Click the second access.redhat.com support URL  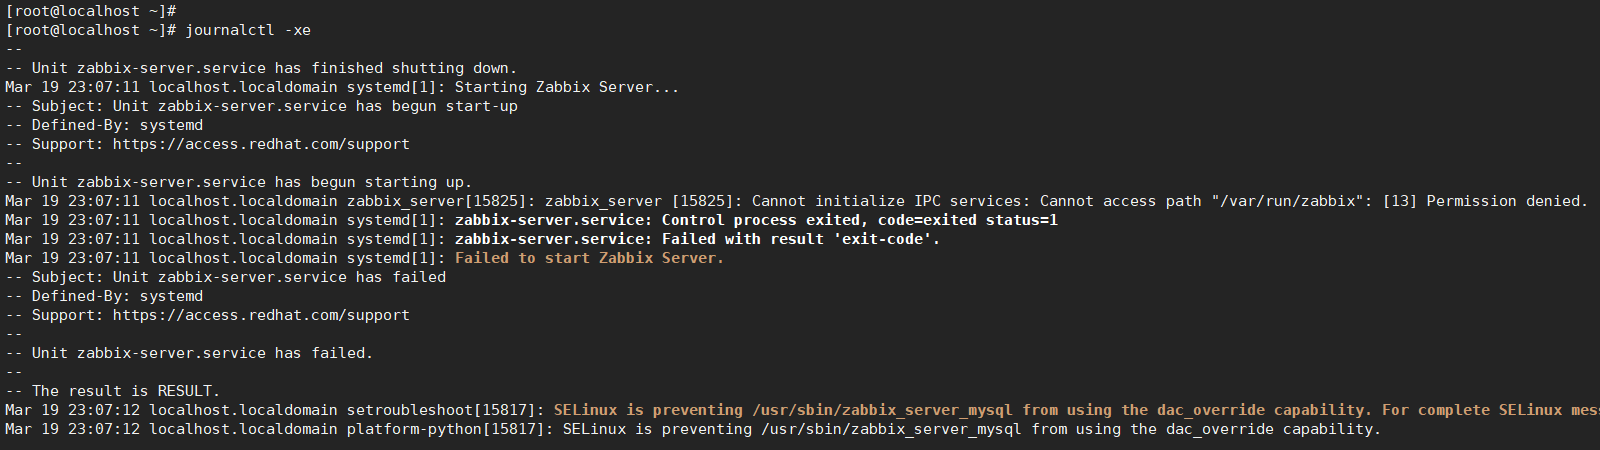tap(261, 315)
